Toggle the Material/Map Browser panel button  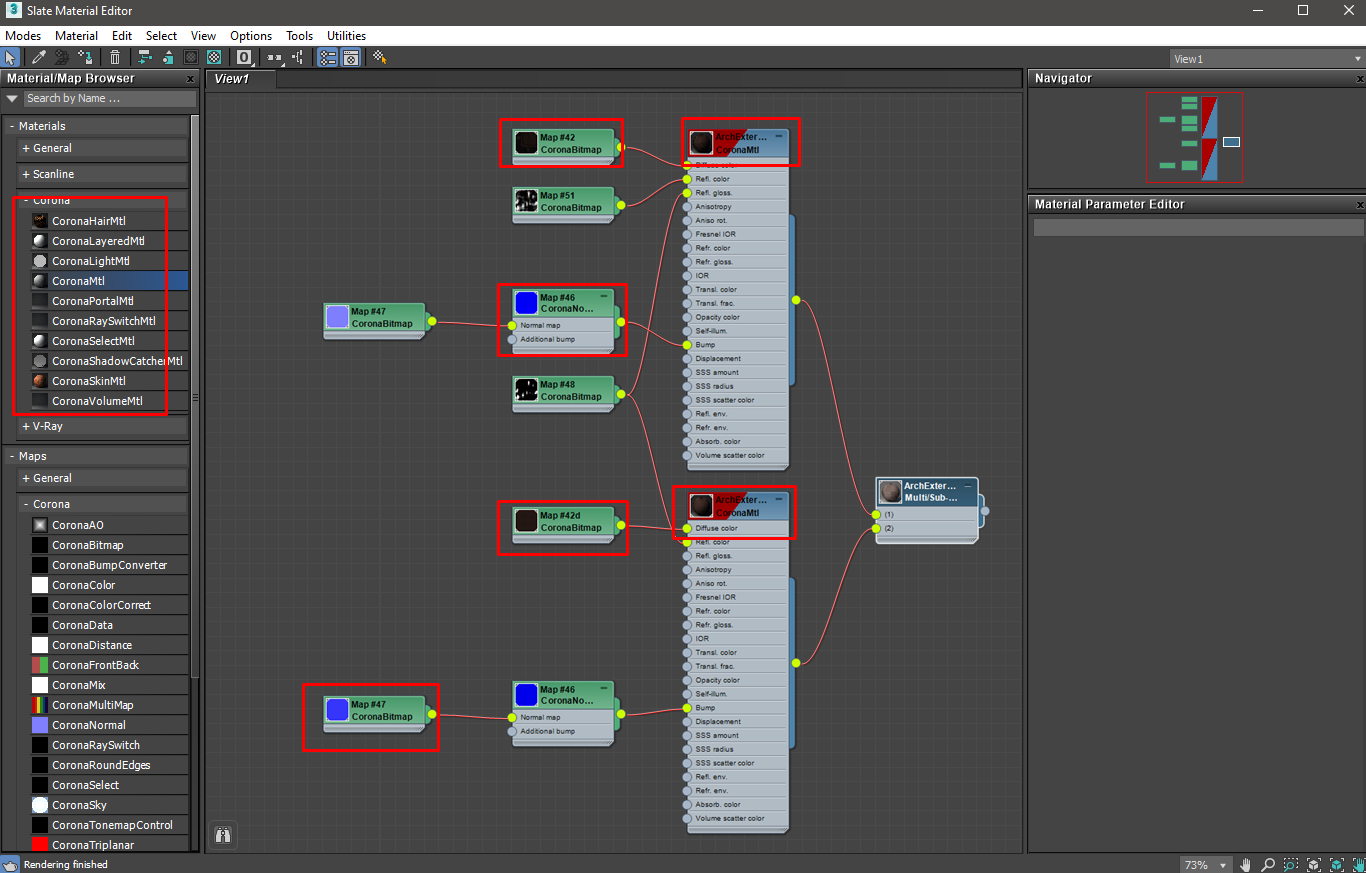[x=328, y=57]
